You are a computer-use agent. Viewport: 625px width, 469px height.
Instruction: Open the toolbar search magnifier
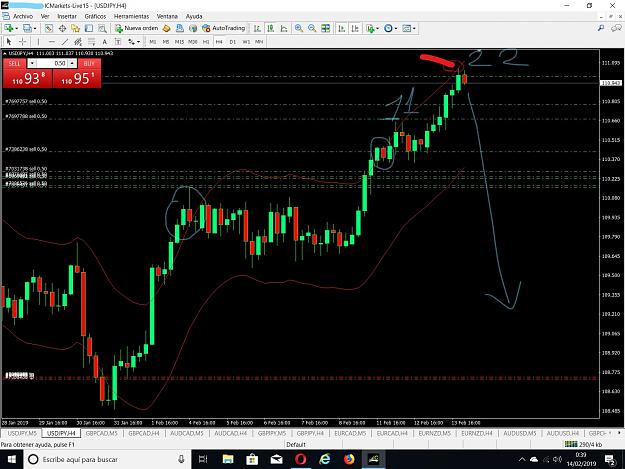pyautogui.click(x=601, y=28)
